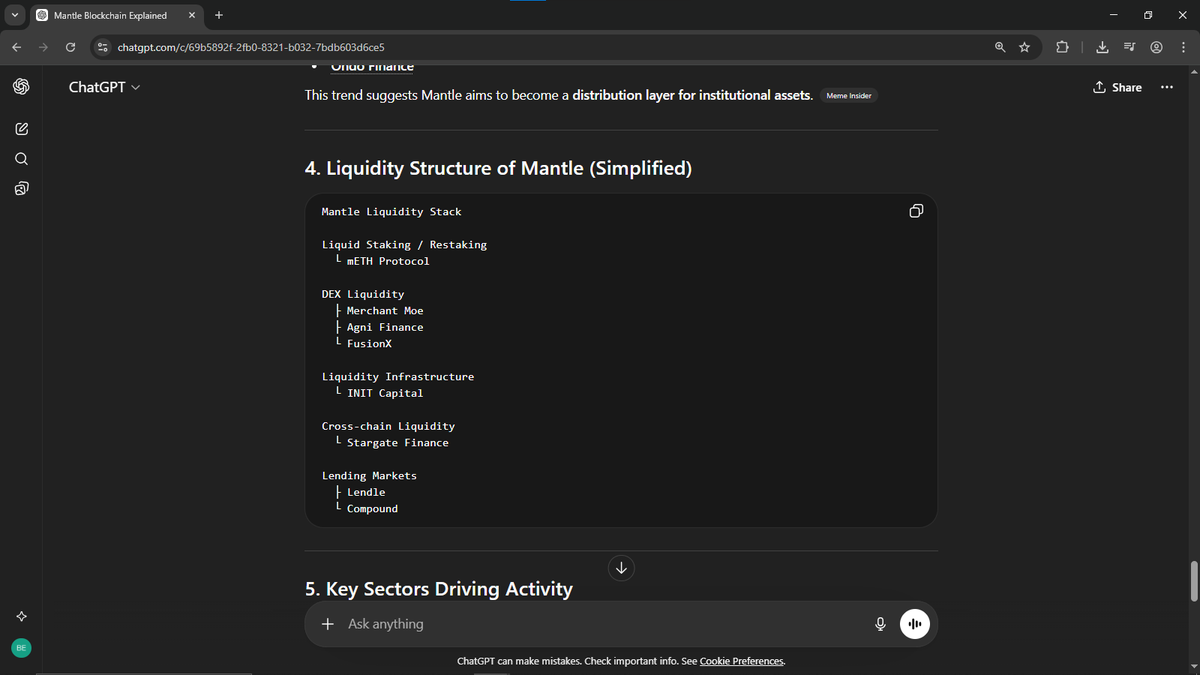Start voice mode with waveform button

click(915, 624)
